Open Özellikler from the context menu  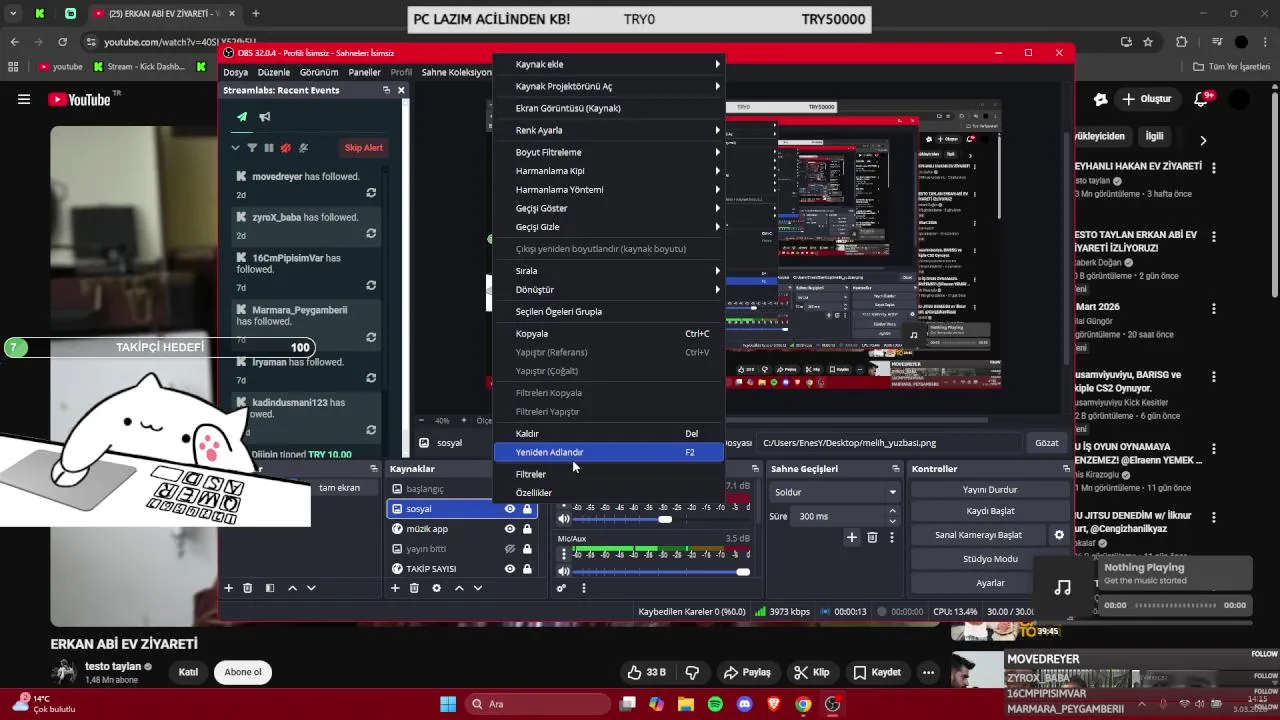[x=609, y=493]
